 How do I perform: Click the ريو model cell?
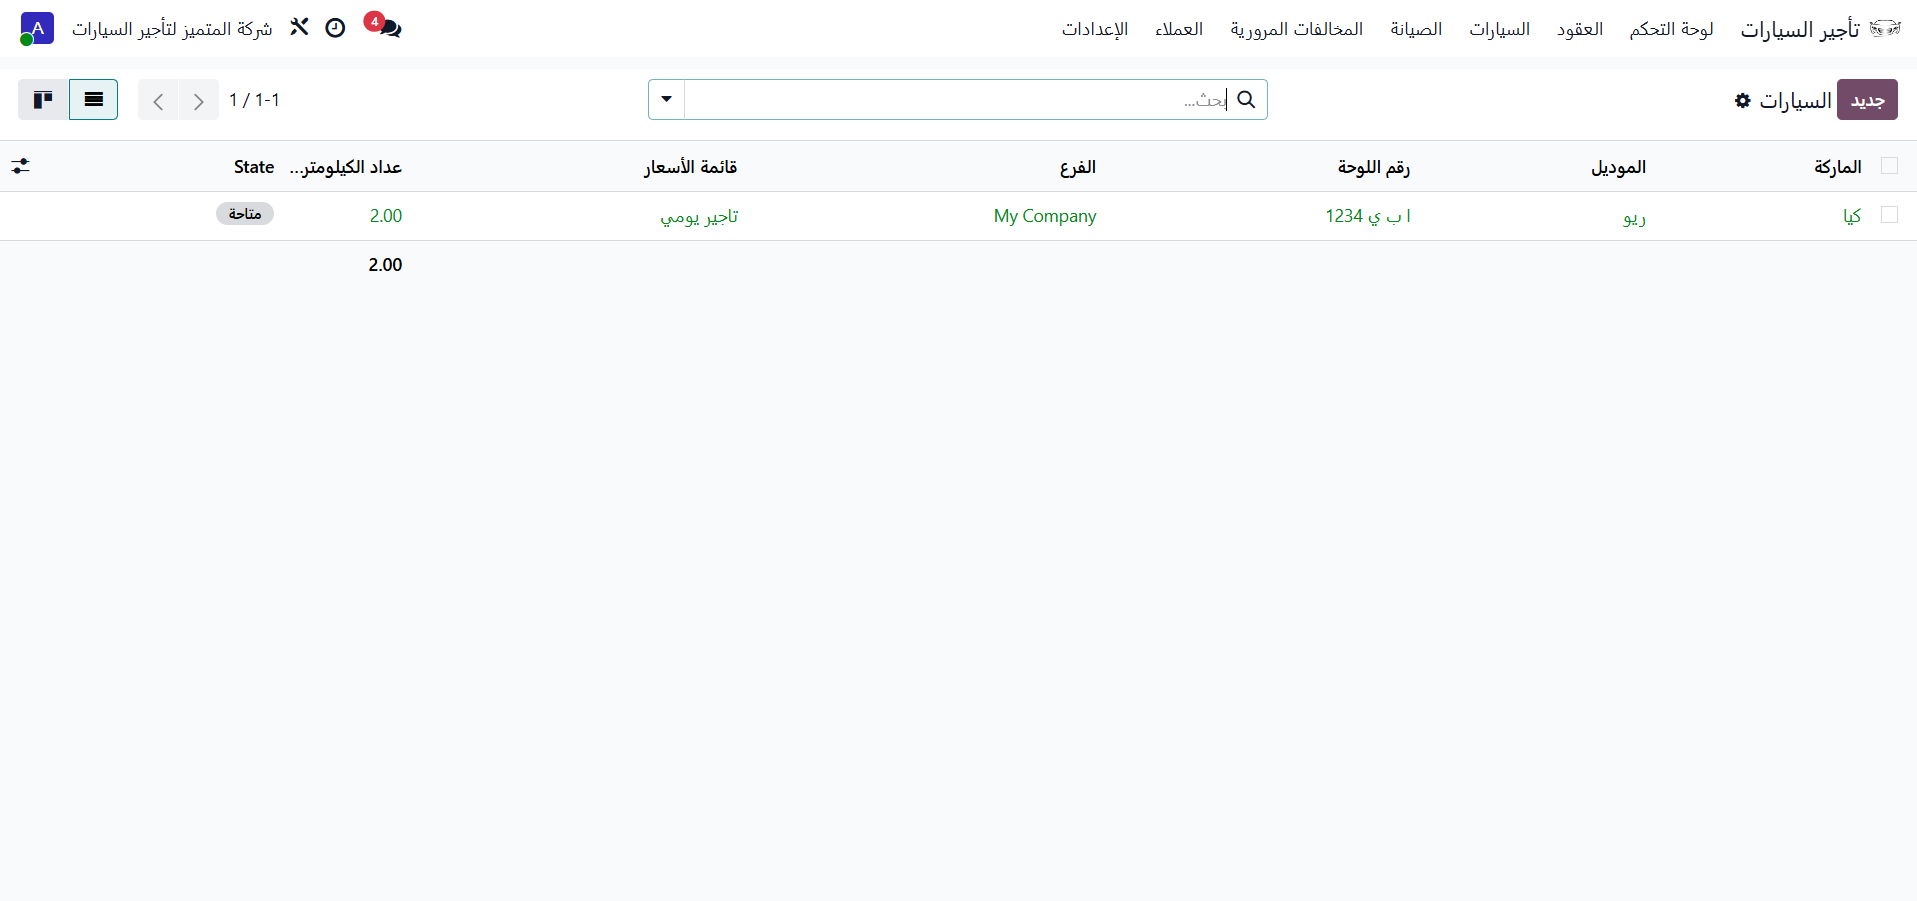tap(1634, 216)
